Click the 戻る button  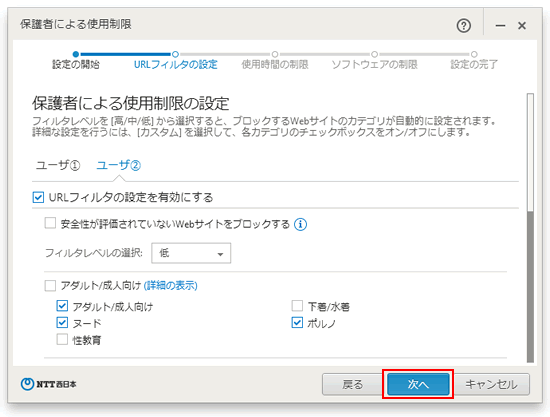click(x=353, y=384)
